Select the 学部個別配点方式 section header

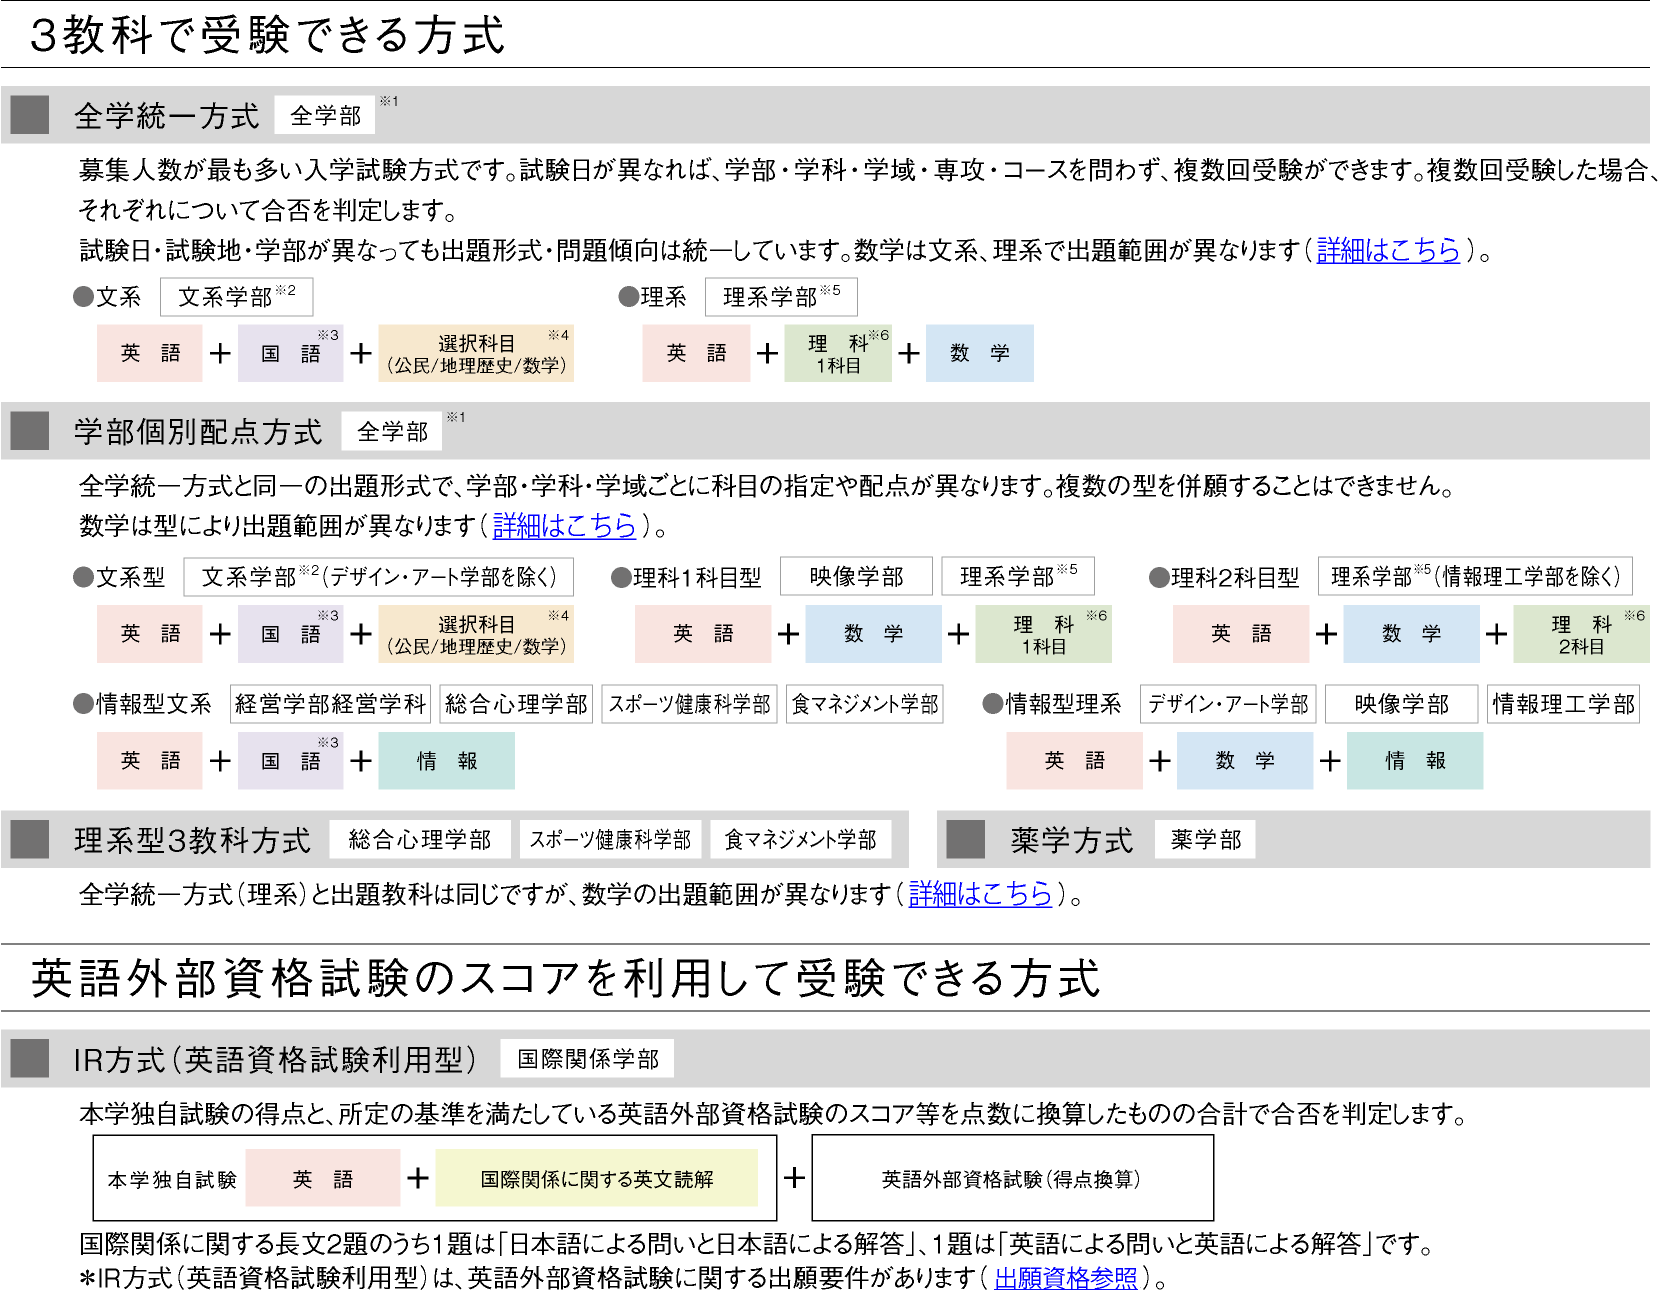pos(196,432)
